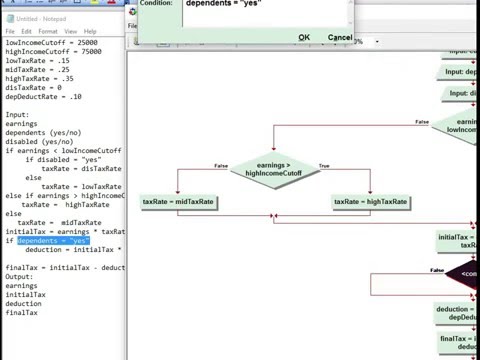
Task: Open the Flowgorithm File menu
Action: click(x=132, y=26)
